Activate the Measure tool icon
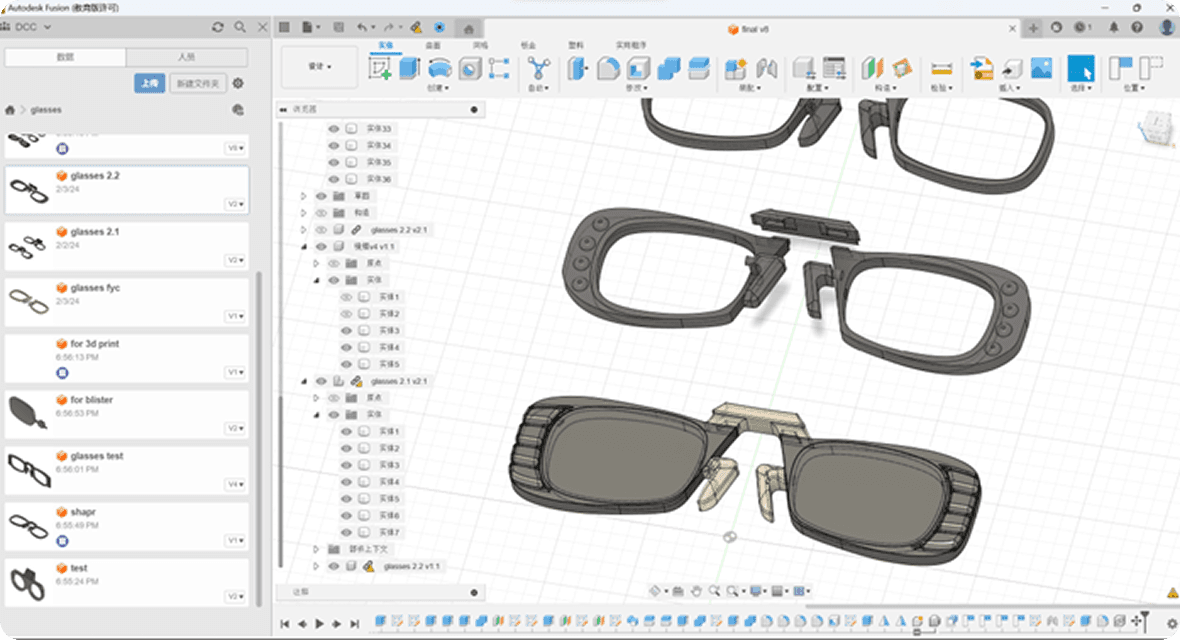1180x640 pixels. tap(941, 68)
